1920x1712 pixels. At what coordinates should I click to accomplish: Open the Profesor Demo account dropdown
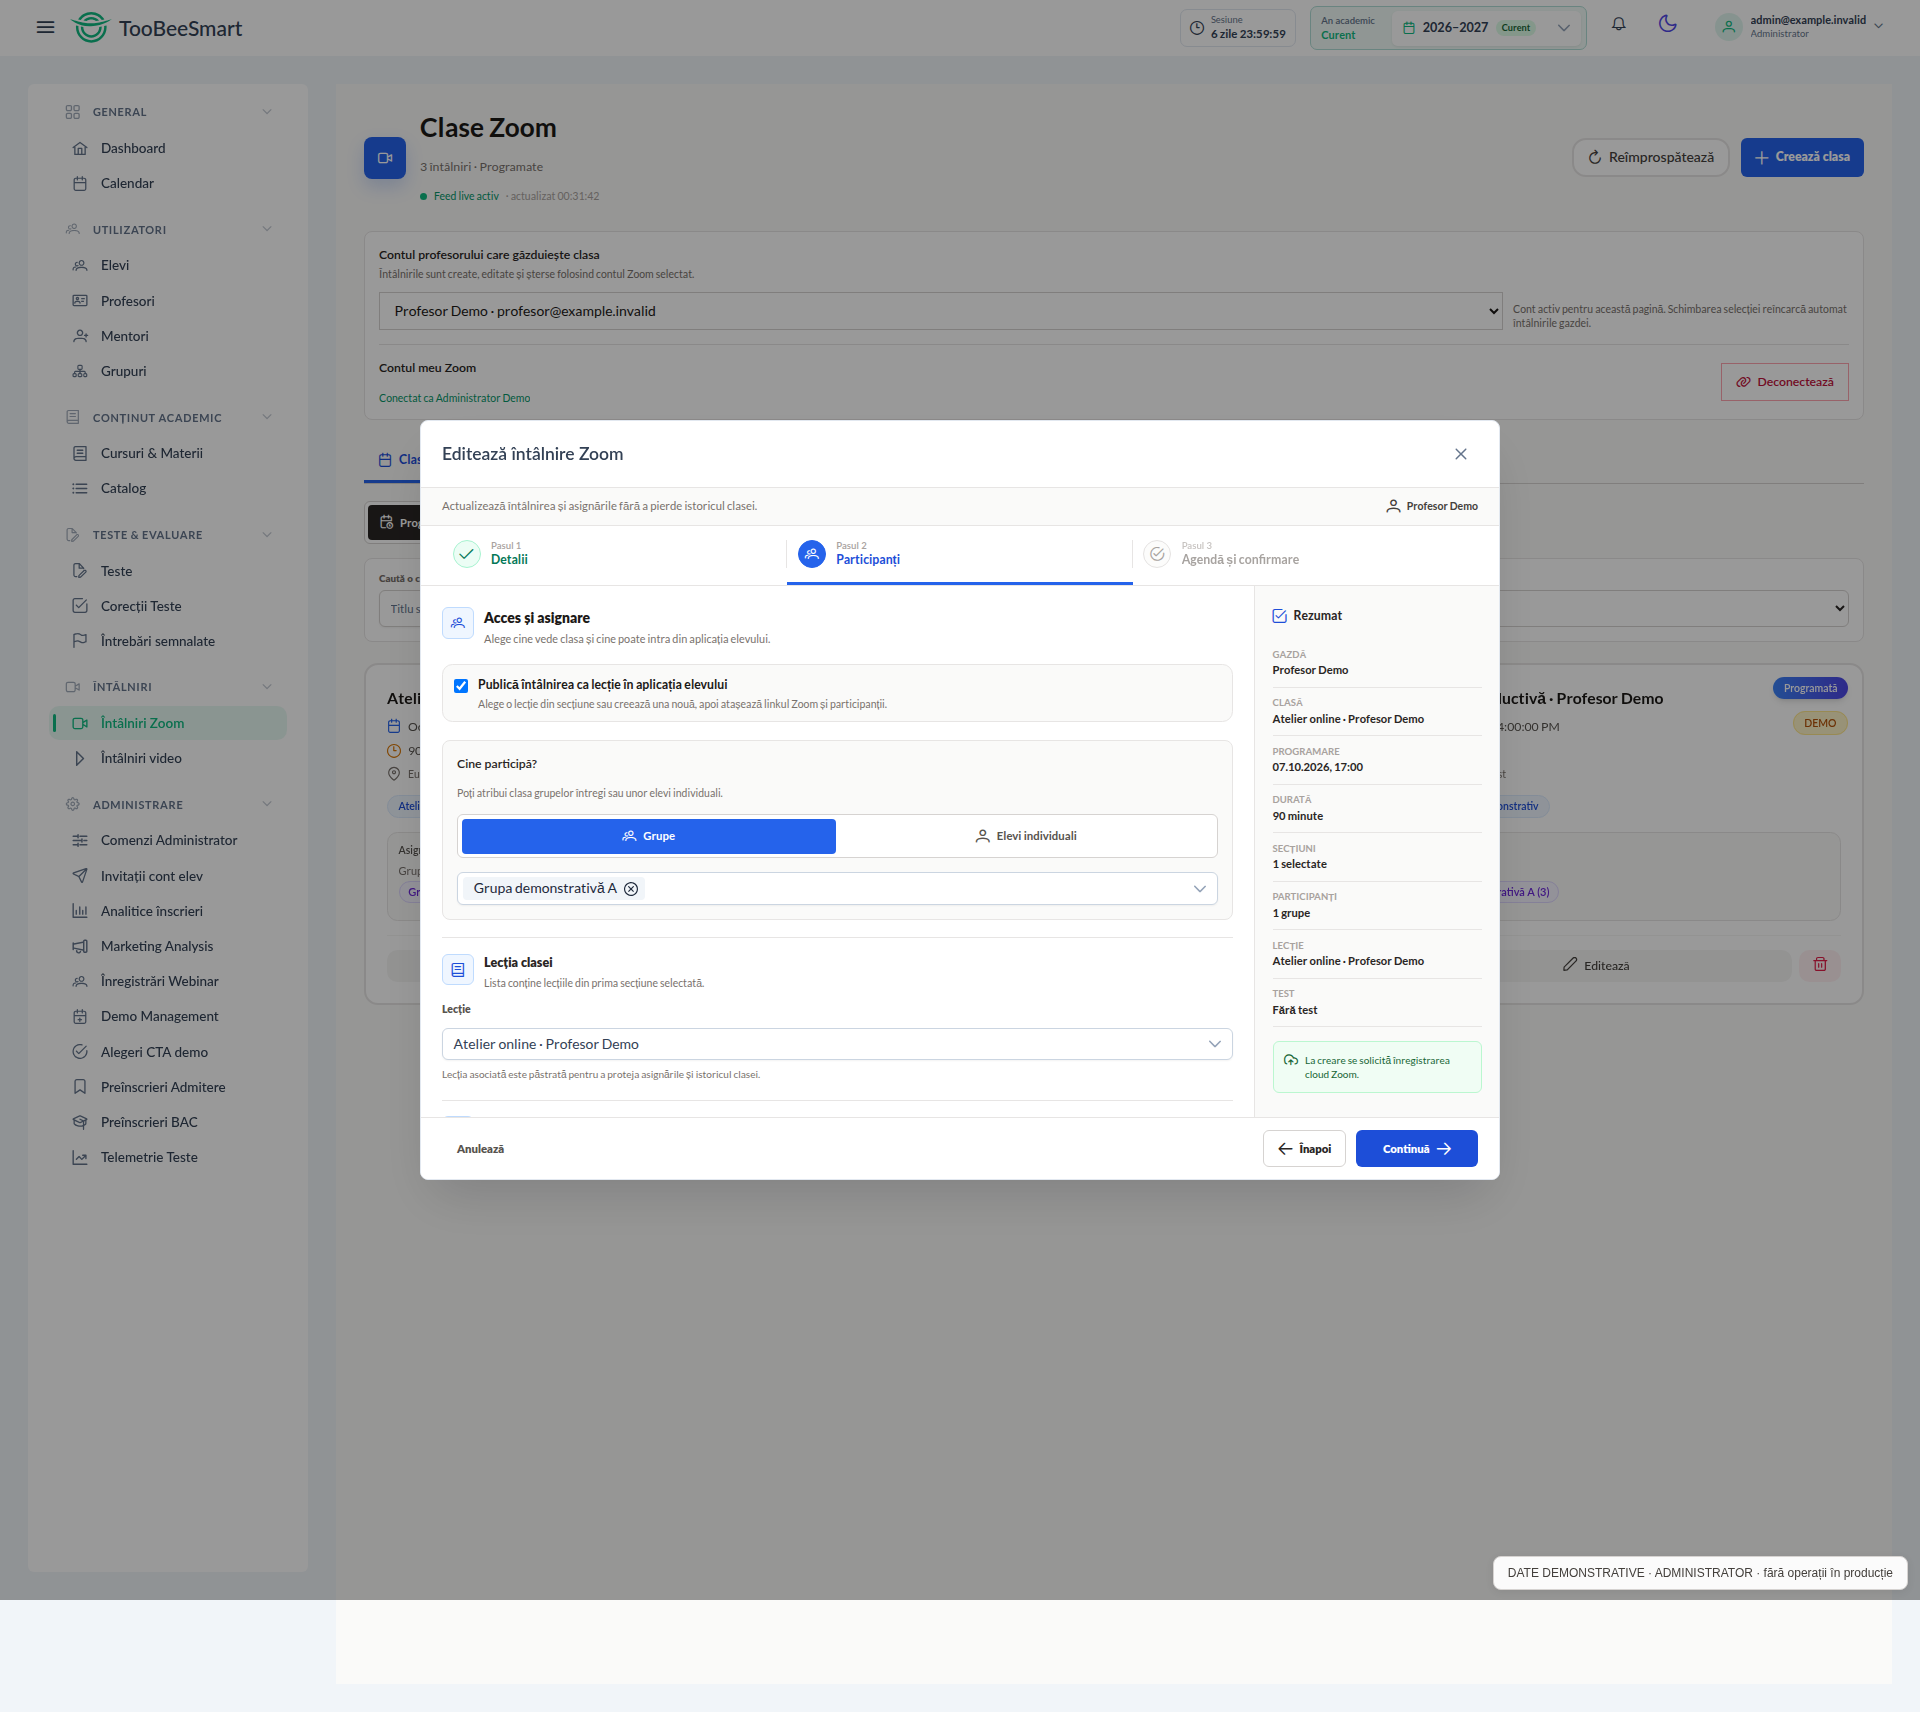tap(940, 311)
